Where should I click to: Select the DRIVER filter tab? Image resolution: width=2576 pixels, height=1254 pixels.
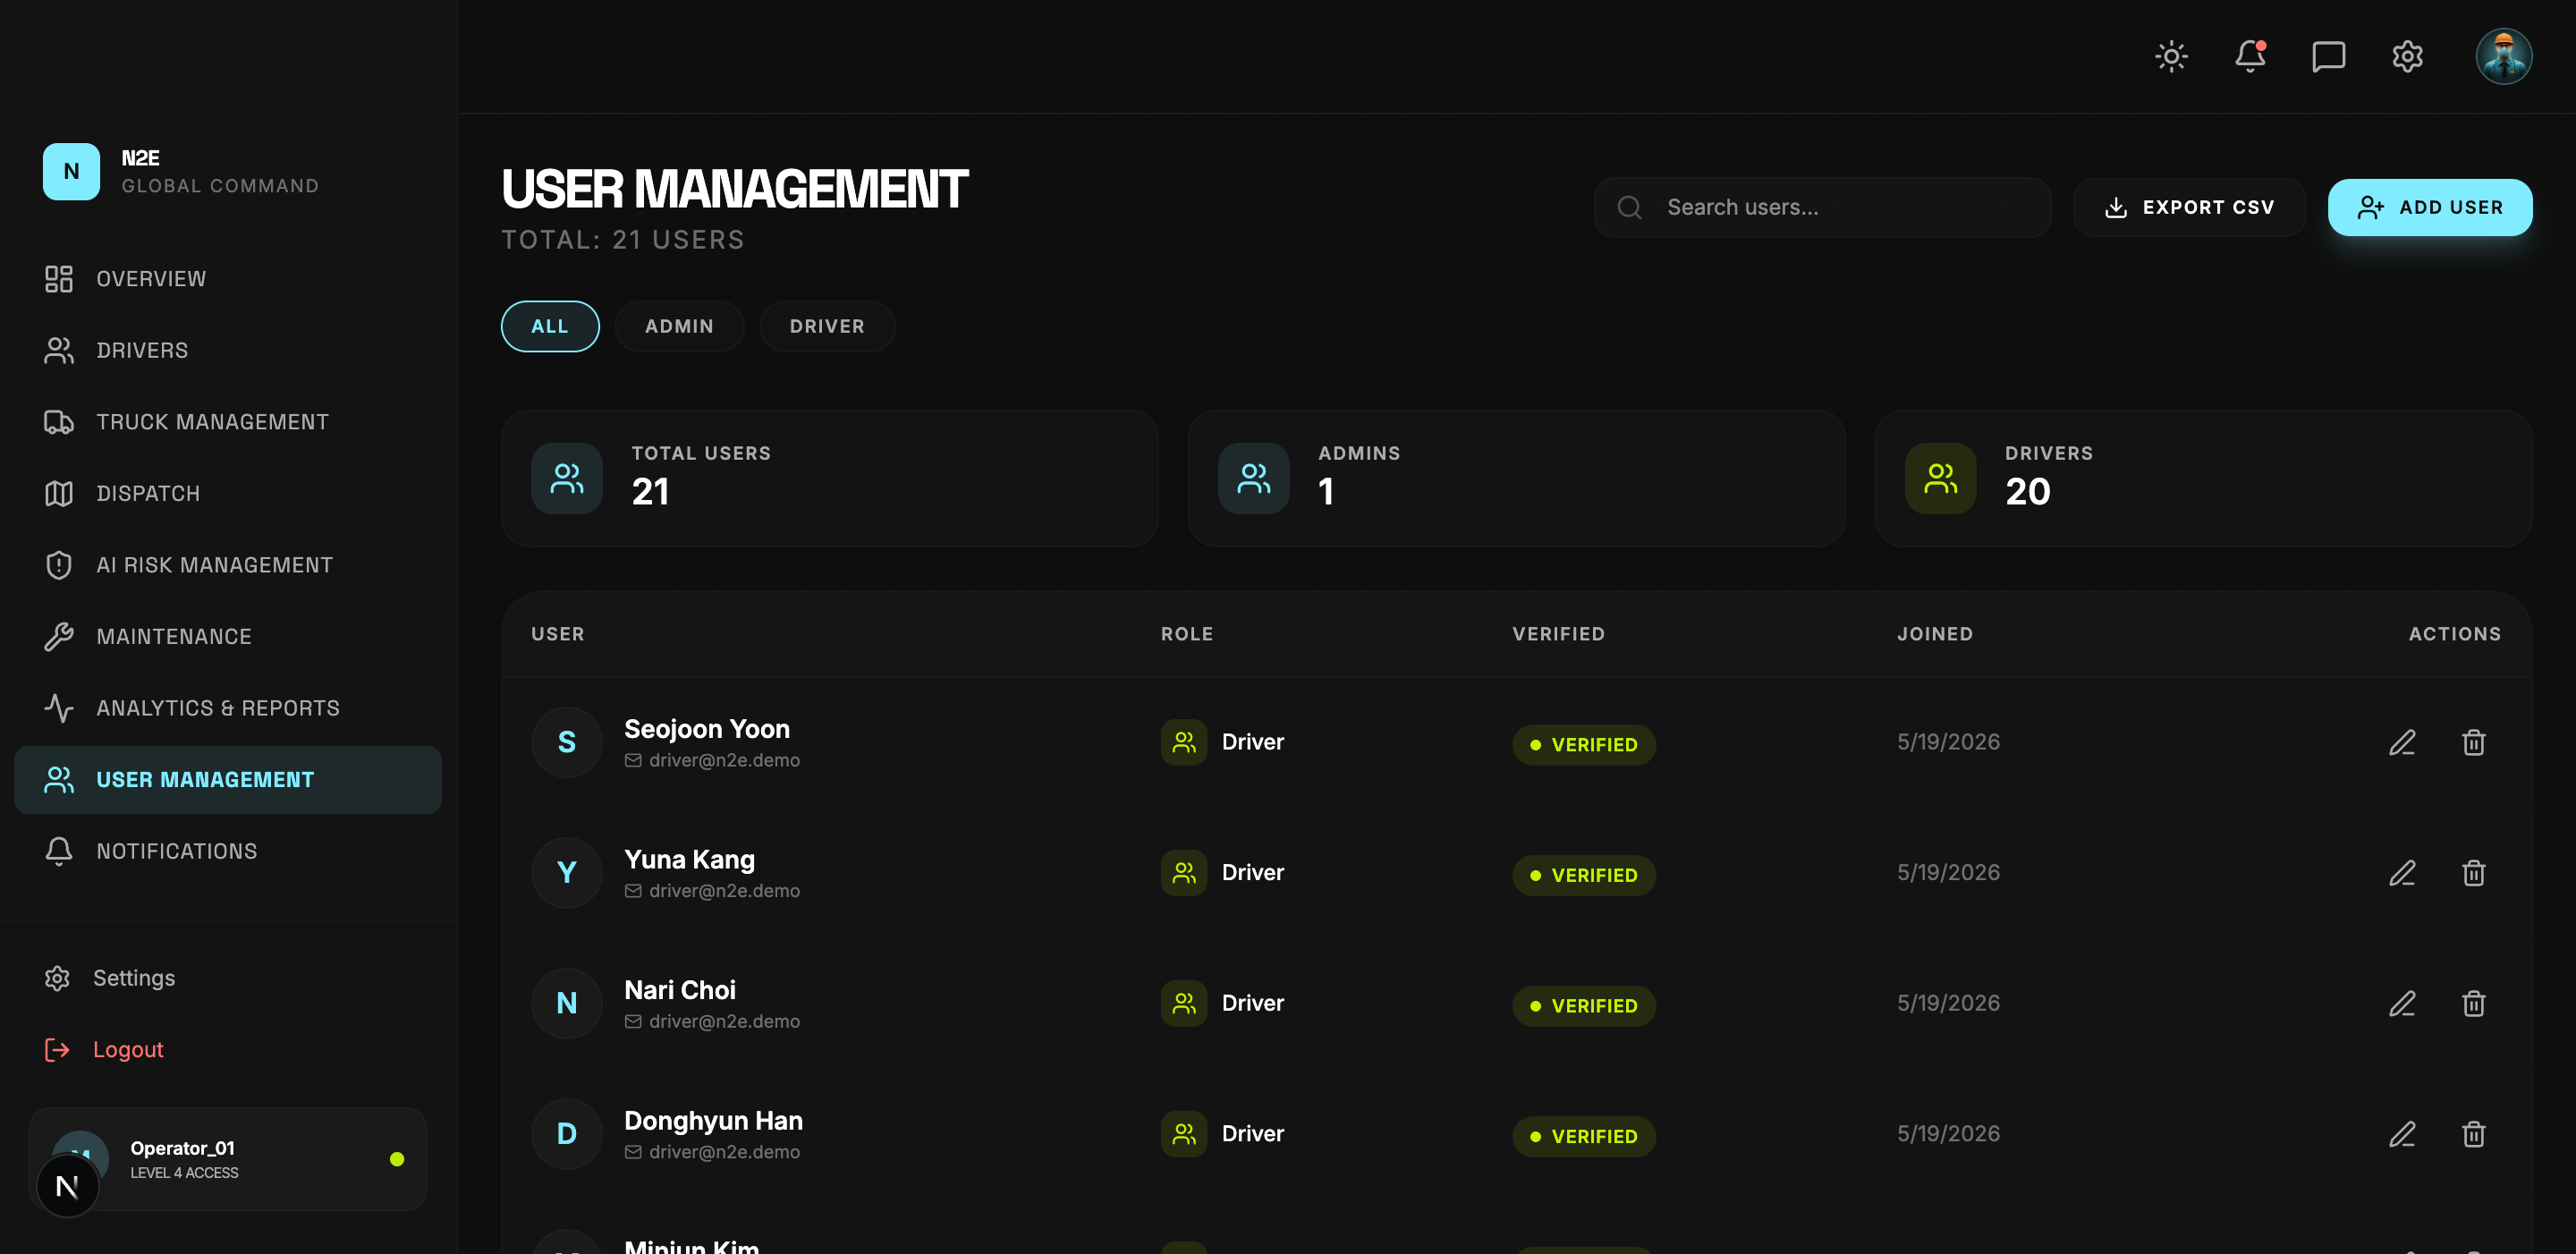coord(827,326)
